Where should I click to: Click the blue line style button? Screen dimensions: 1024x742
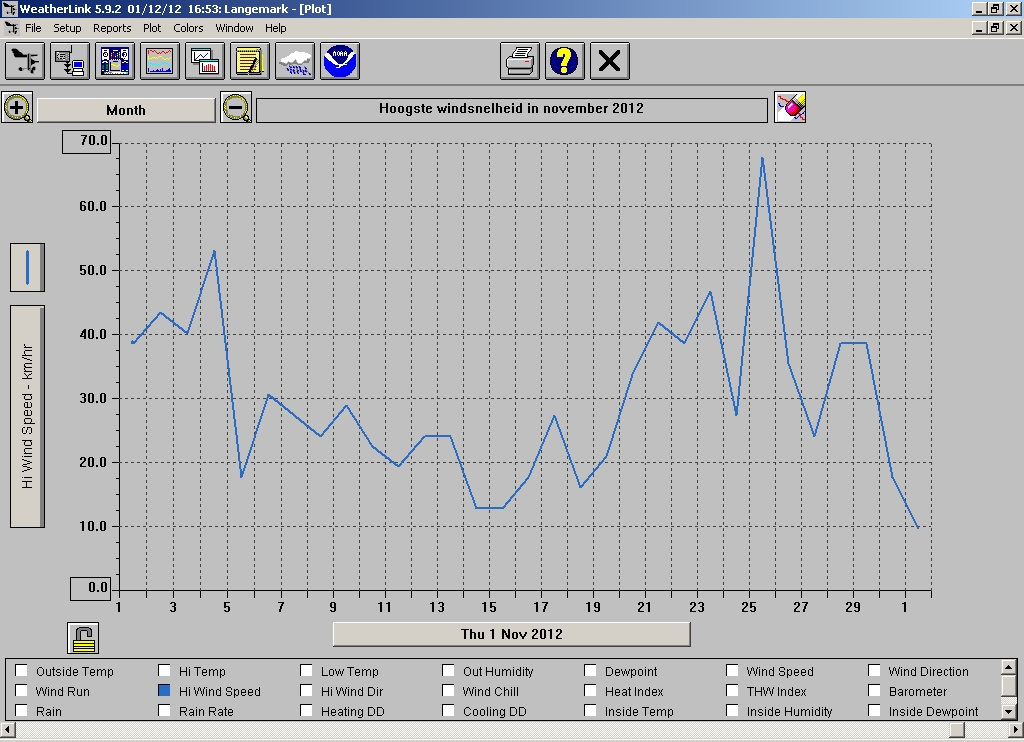tap(27, 268)
